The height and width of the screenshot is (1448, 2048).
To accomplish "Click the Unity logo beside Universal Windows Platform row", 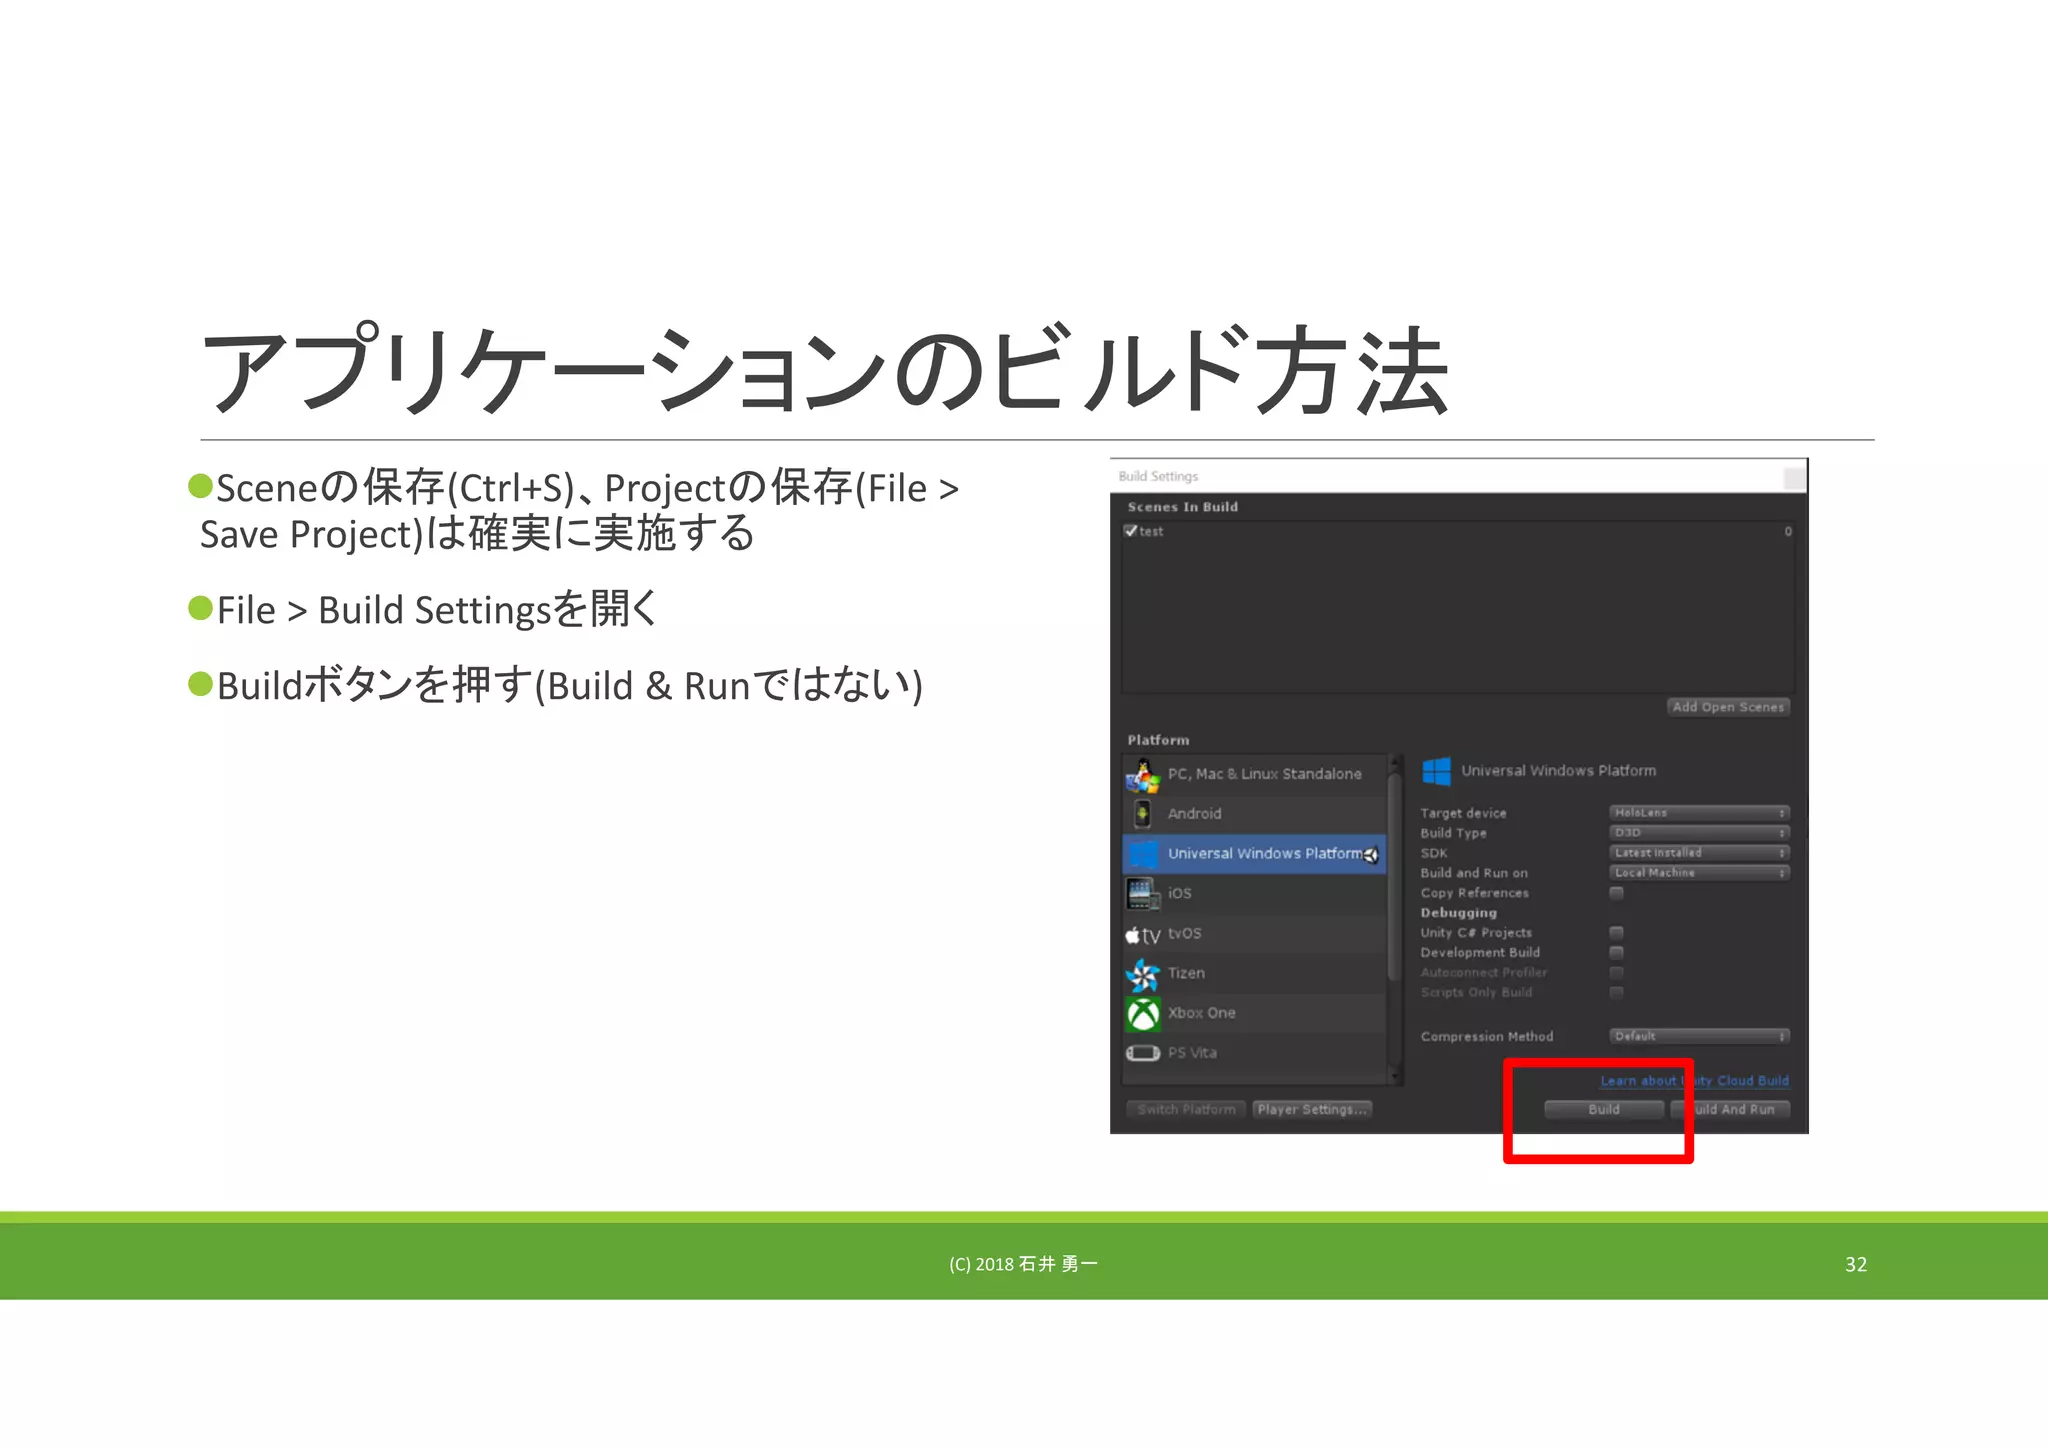I will tap(1370, 855).
